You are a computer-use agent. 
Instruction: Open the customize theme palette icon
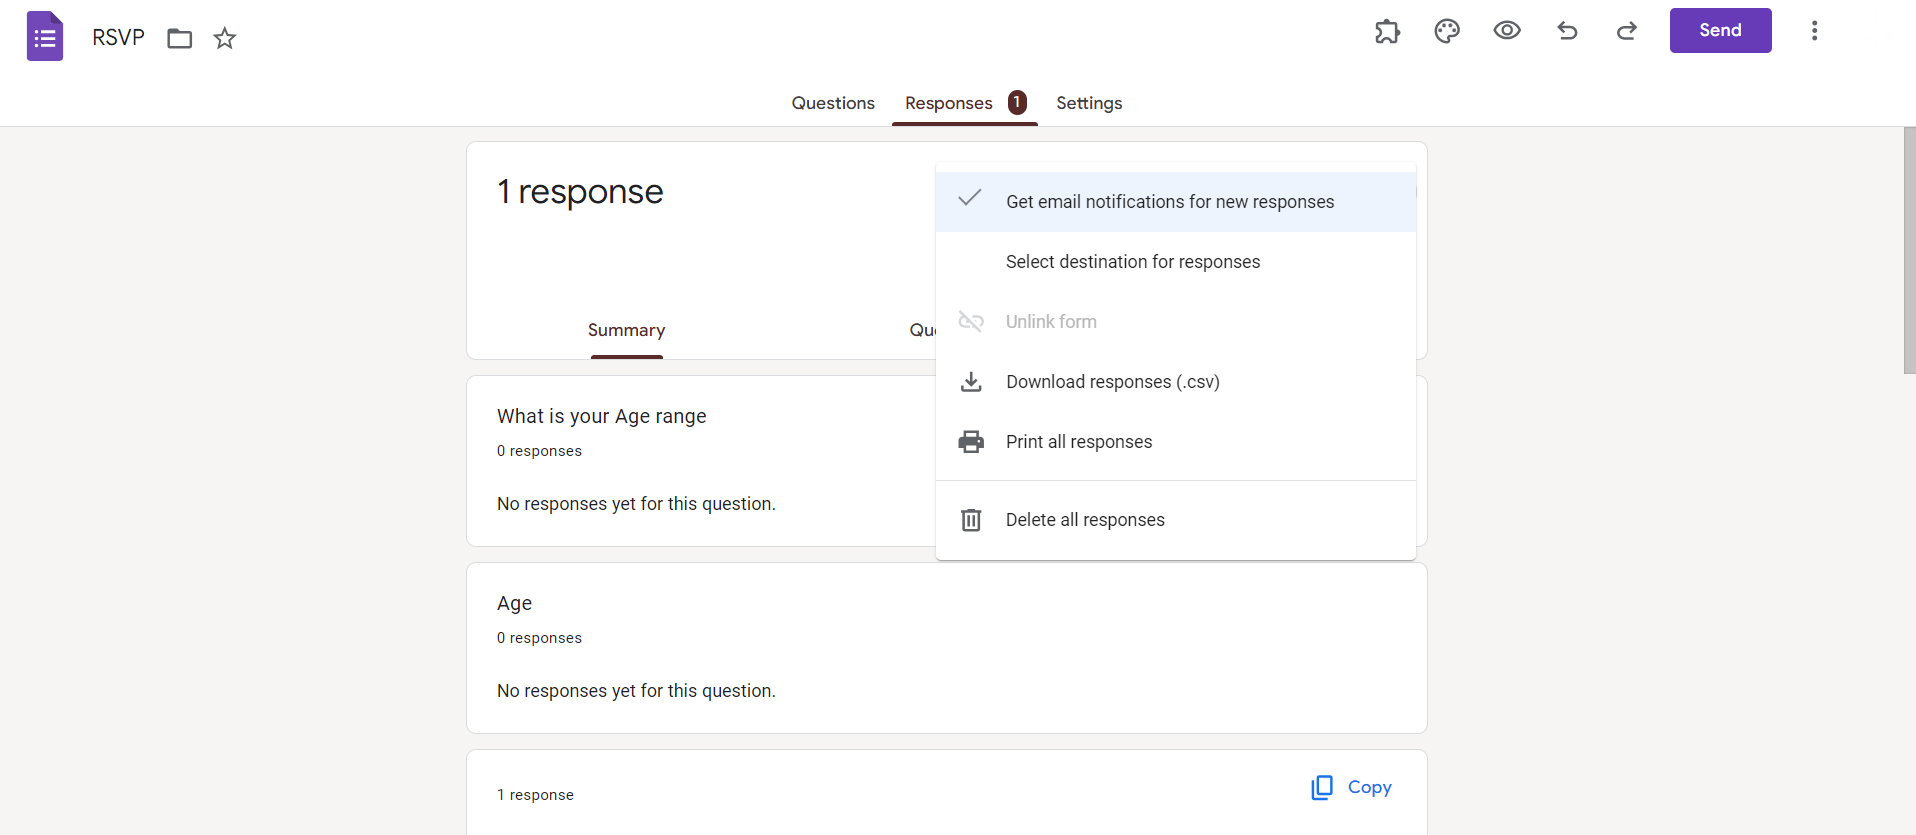pos(1447,31)
